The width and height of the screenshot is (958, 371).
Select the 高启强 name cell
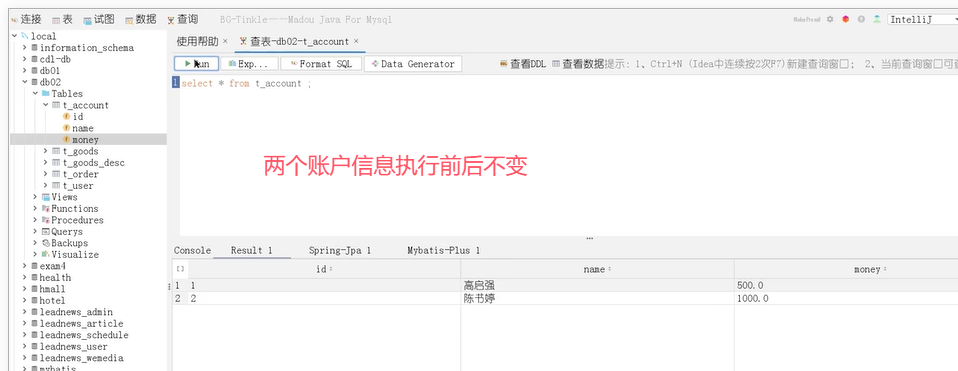[x=597, y=285]
